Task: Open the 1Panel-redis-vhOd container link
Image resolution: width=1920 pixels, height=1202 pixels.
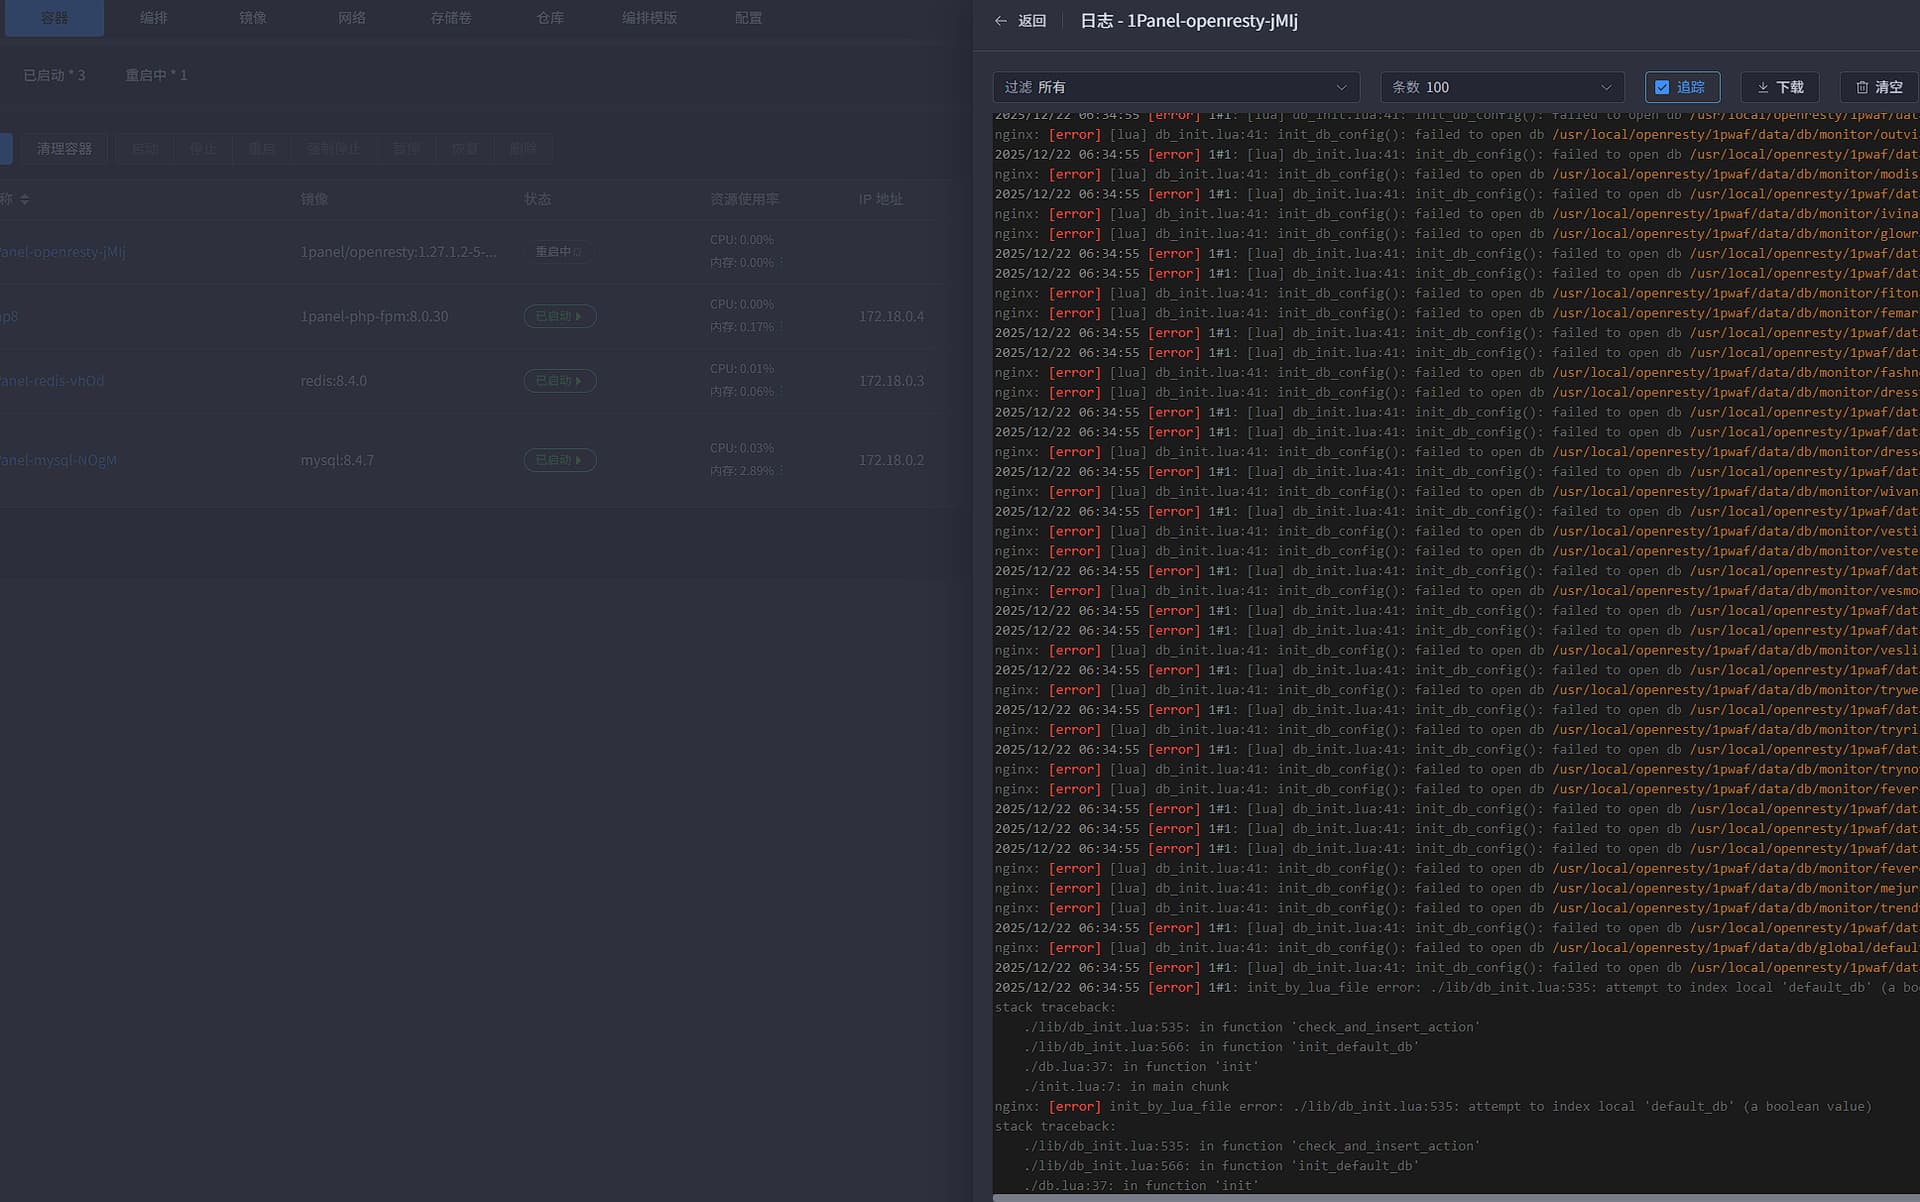Action: (53, 381)
